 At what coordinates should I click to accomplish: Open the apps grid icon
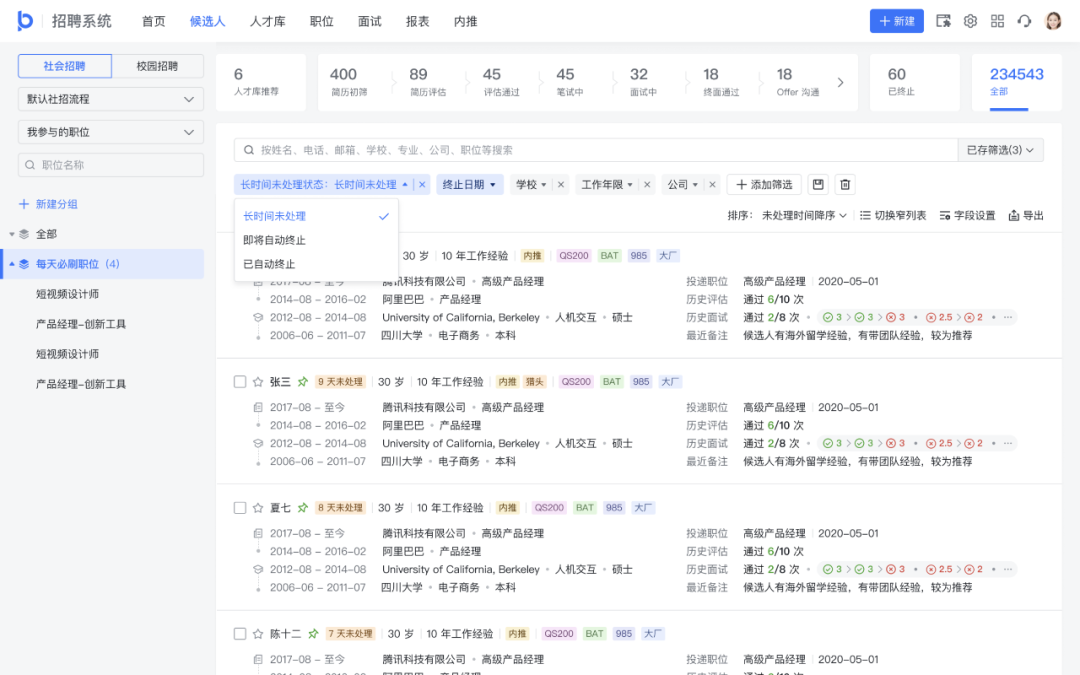pos(997,21)
